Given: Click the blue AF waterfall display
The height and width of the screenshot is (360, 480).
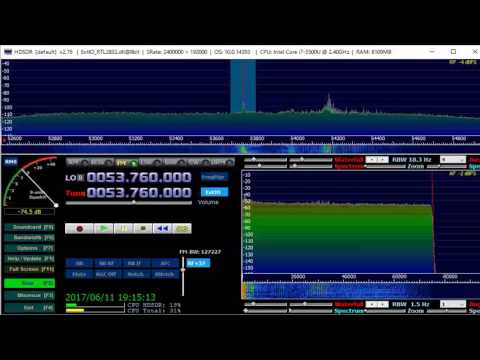Looking at the screenshot, I should point(361,290).
